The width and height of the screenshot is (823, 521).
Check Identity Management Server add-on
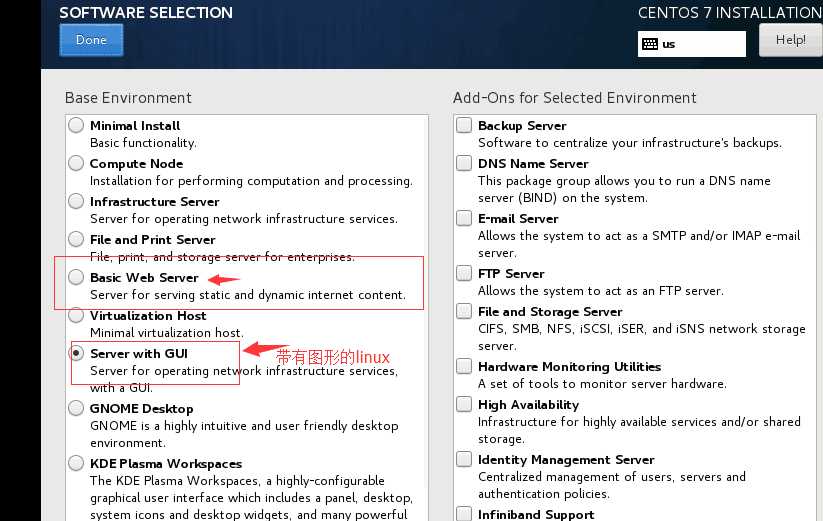464,460
